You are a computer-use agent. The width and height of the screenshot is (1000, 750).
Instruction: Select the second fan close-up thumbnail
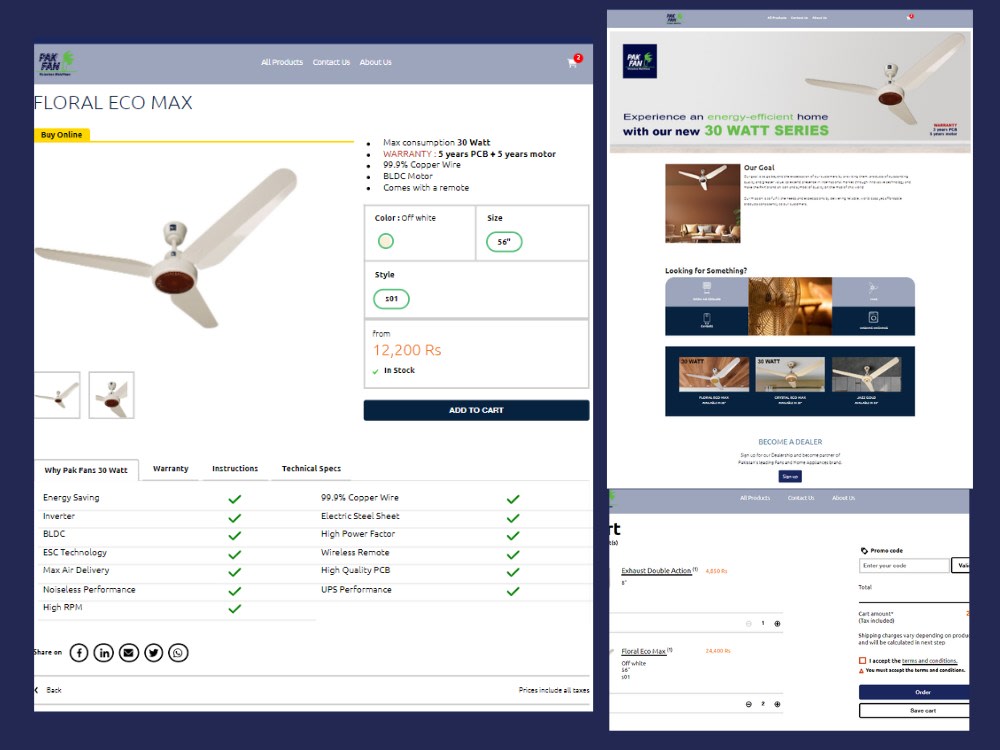point(112,395)
